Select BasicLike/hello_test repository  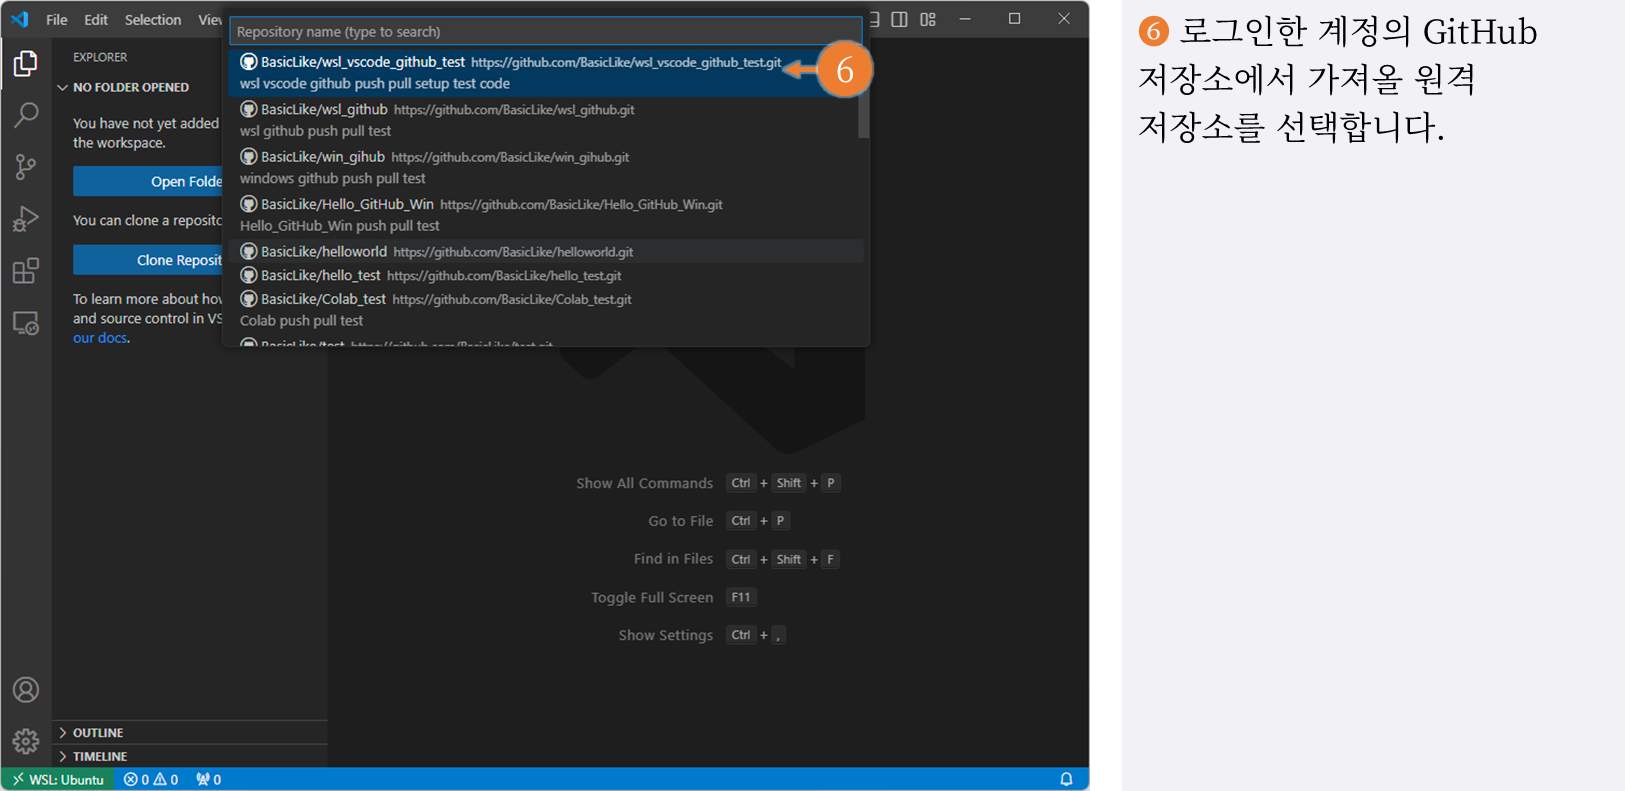(545, 275)
